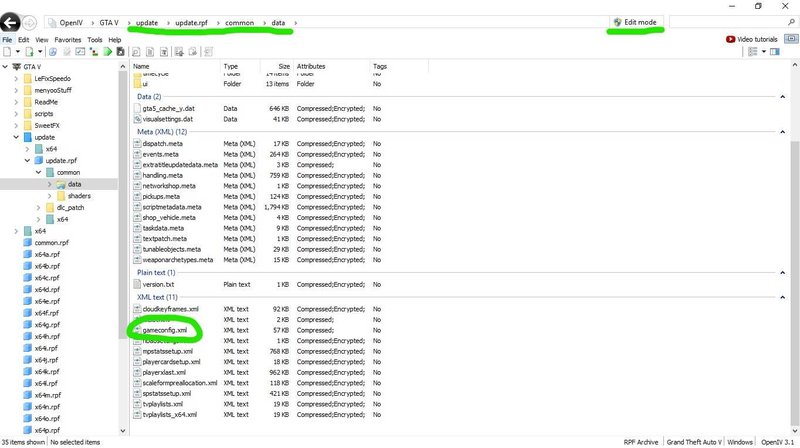Collapse the update.rpf tree node
Viewport: 800px width, 448px height.
pyautogui.click(x=28, y=161)
